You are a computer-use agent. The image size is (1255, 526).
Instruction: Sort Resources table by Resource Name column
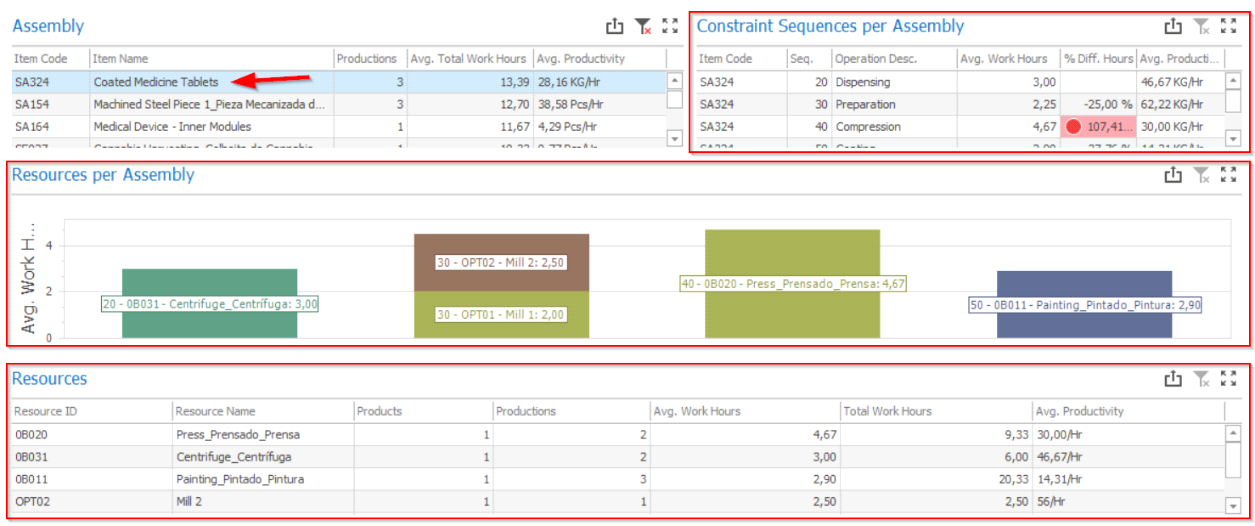tap(261, 411)
